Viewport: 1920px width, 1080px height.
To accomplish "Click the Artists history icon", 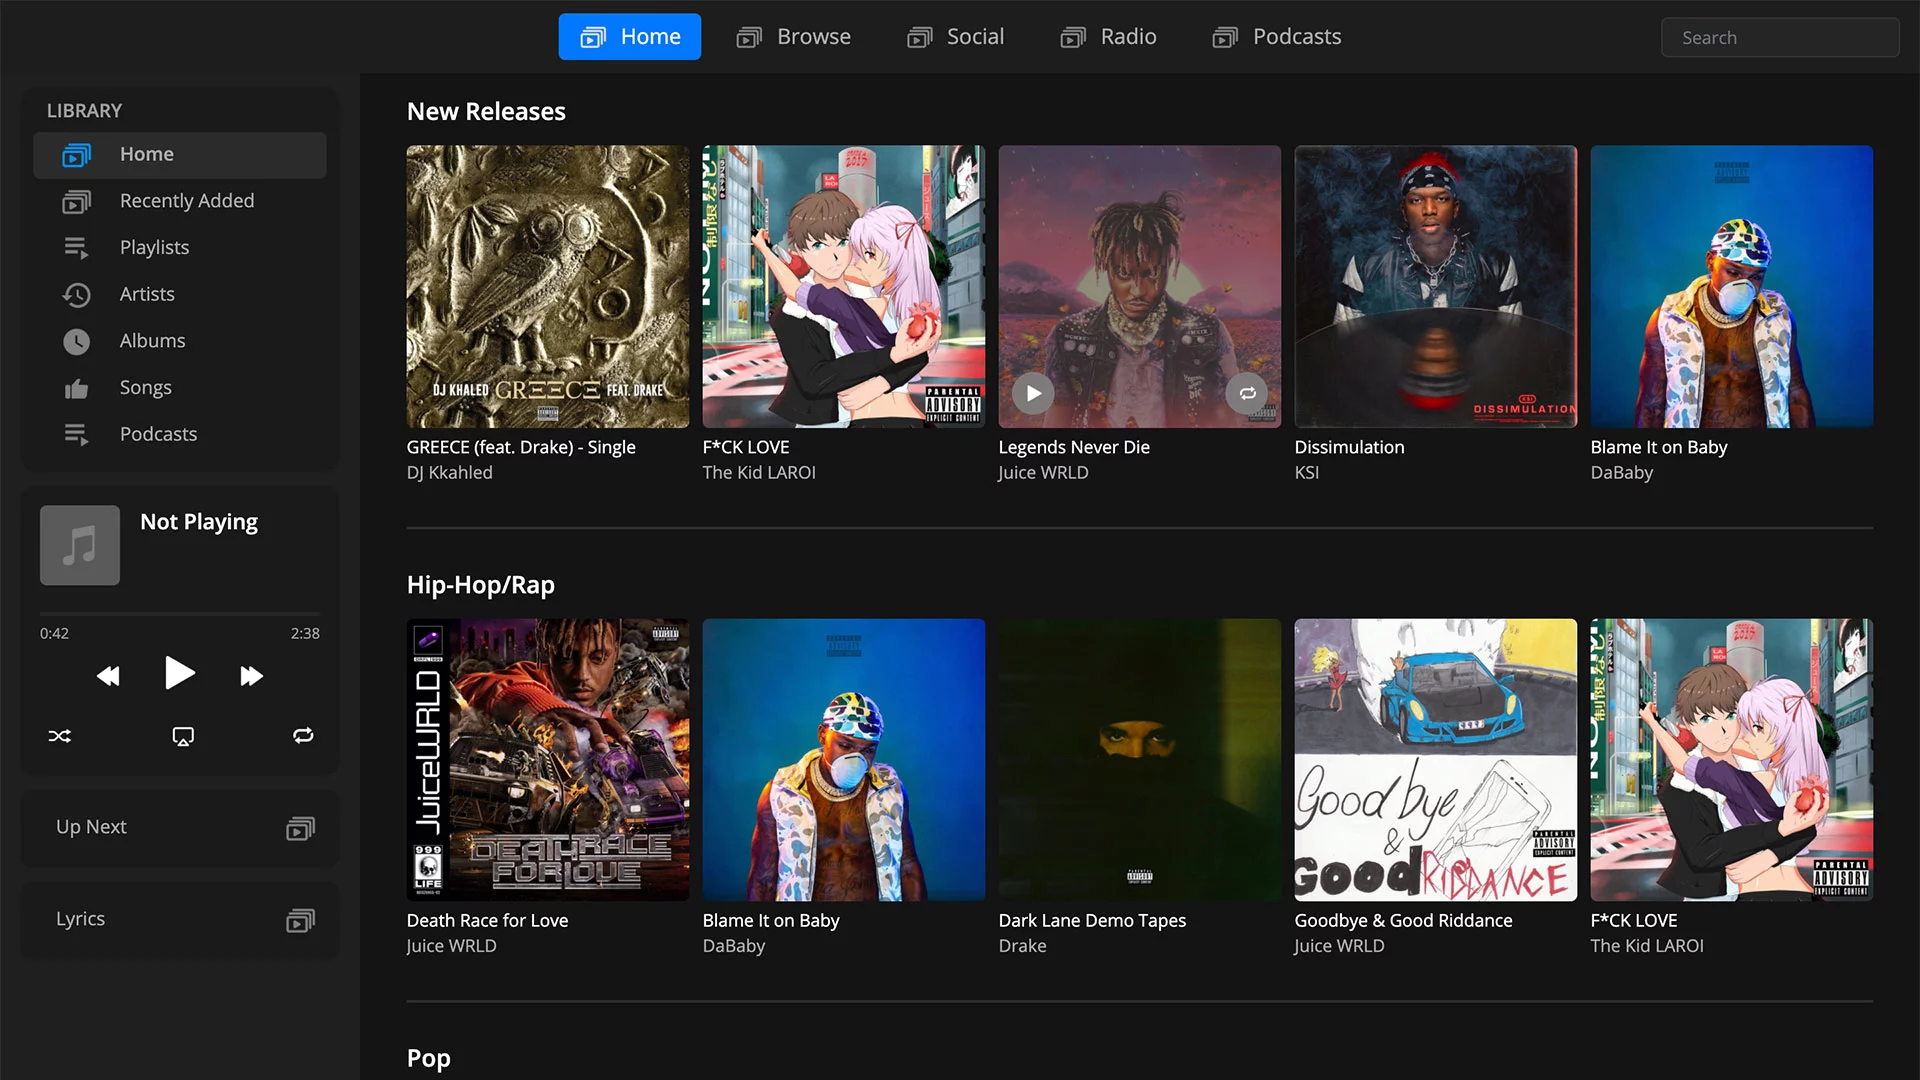I will click(77, 295).
